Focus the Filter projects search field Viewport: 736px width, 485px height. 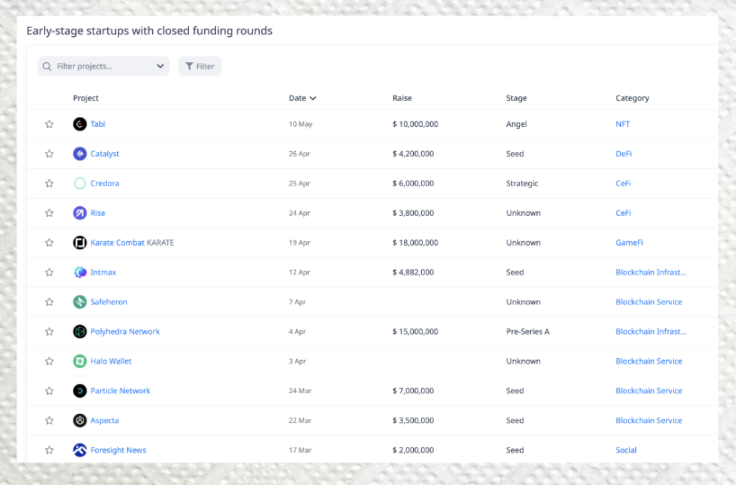[x=104, y=66]
